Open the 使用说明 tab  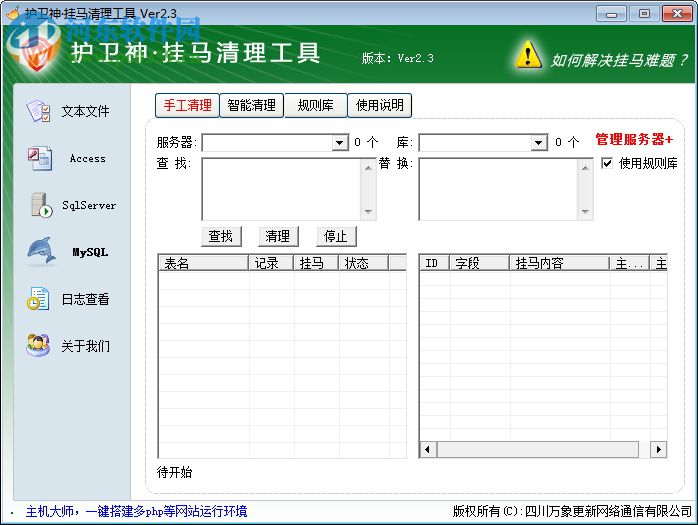coord(380,106)
